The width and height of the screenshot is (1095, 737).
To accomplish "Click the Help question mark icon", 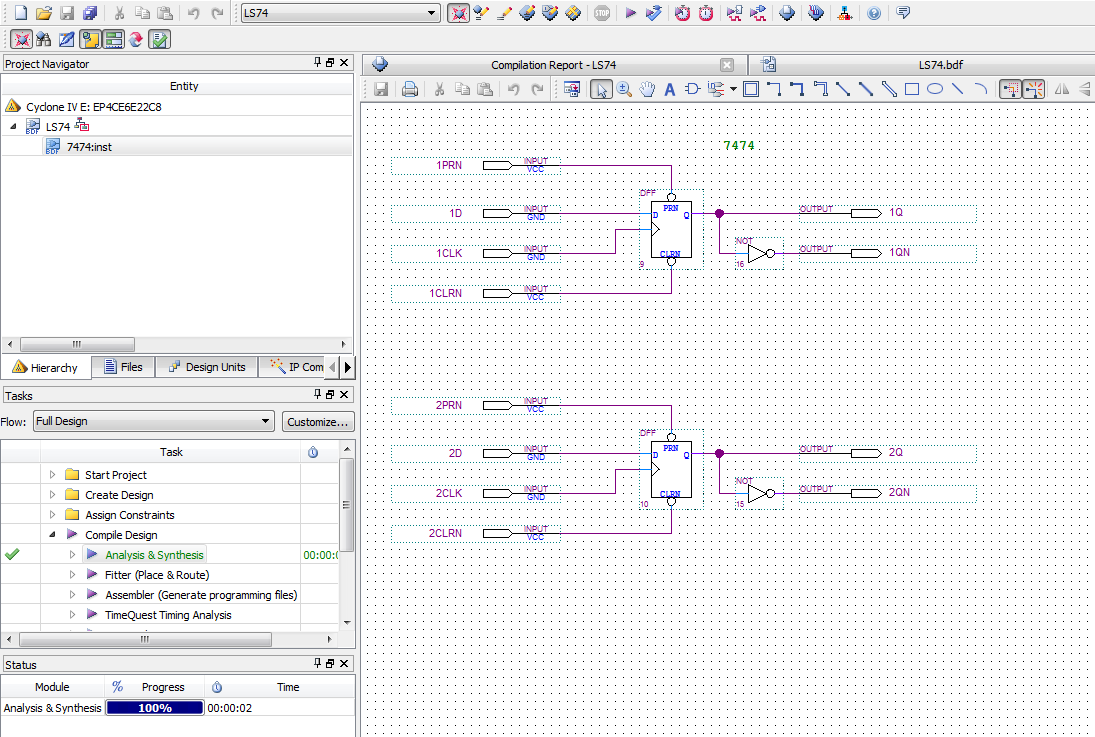I will [x=875, y=13].
